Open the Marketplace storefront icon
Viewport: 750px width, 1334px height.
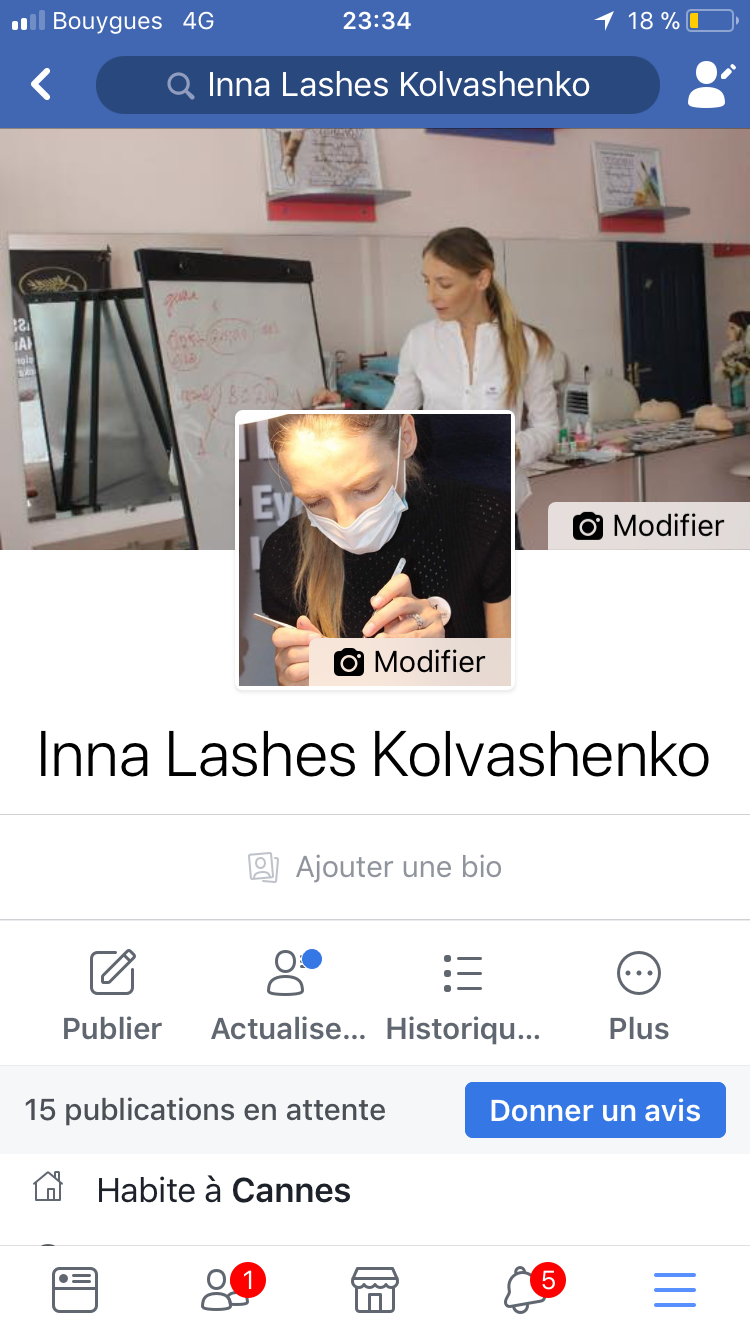coord(375,1289)
